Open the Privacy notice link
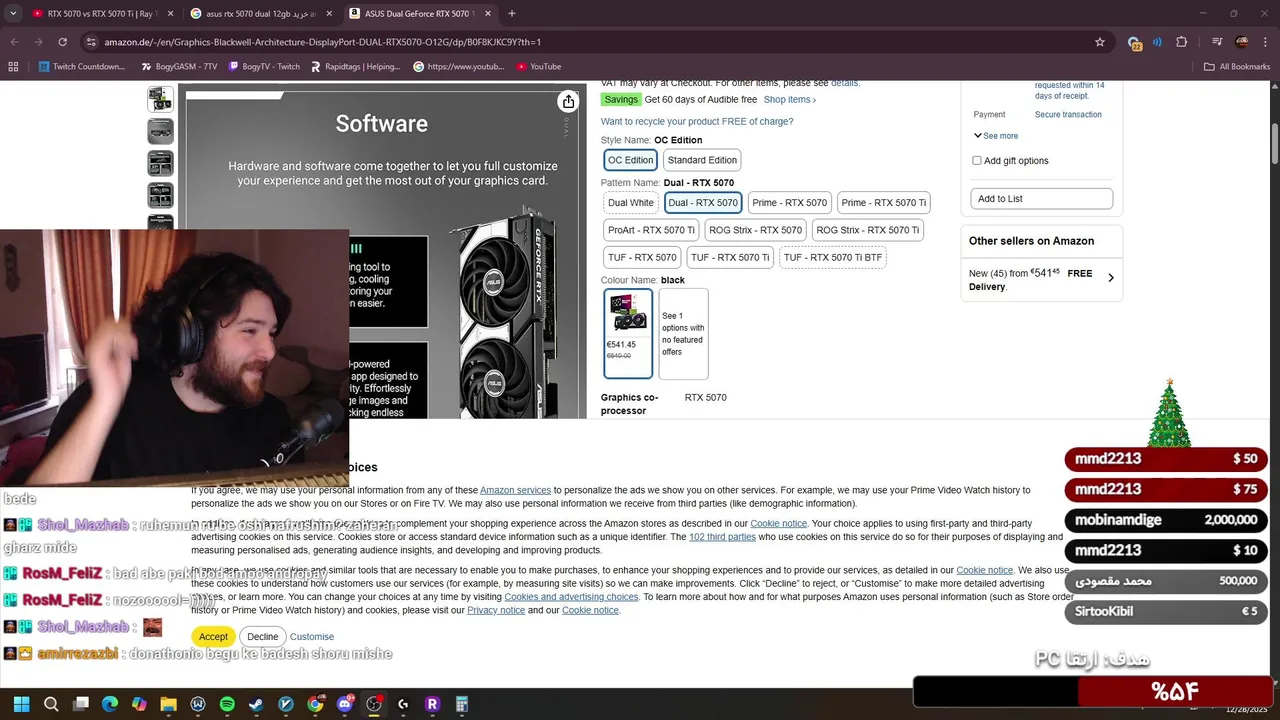 (496, 610)
